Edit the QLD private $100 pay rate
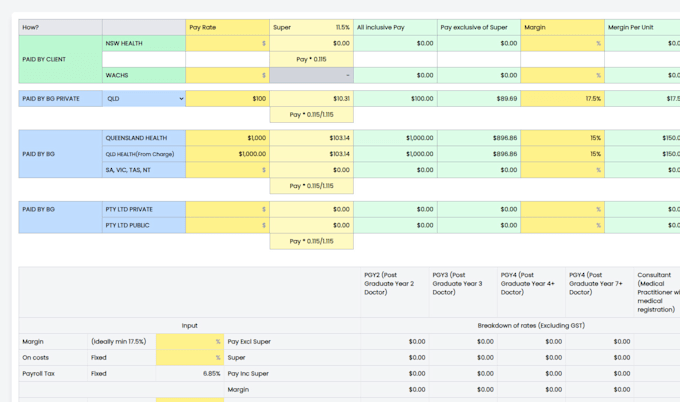Viewport: 680px width, 402px height. tap(228, 98)
